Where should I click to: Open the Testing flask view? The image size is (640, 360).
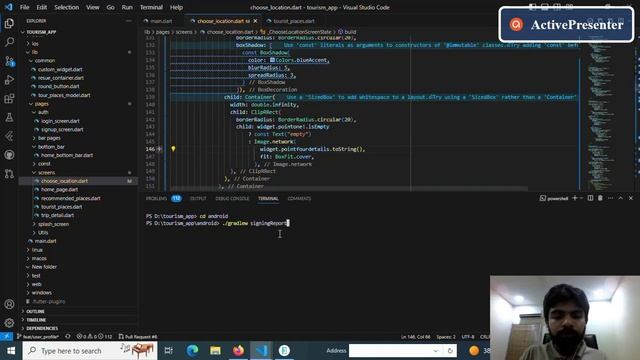pyautogui.click(x=9, y=118)
